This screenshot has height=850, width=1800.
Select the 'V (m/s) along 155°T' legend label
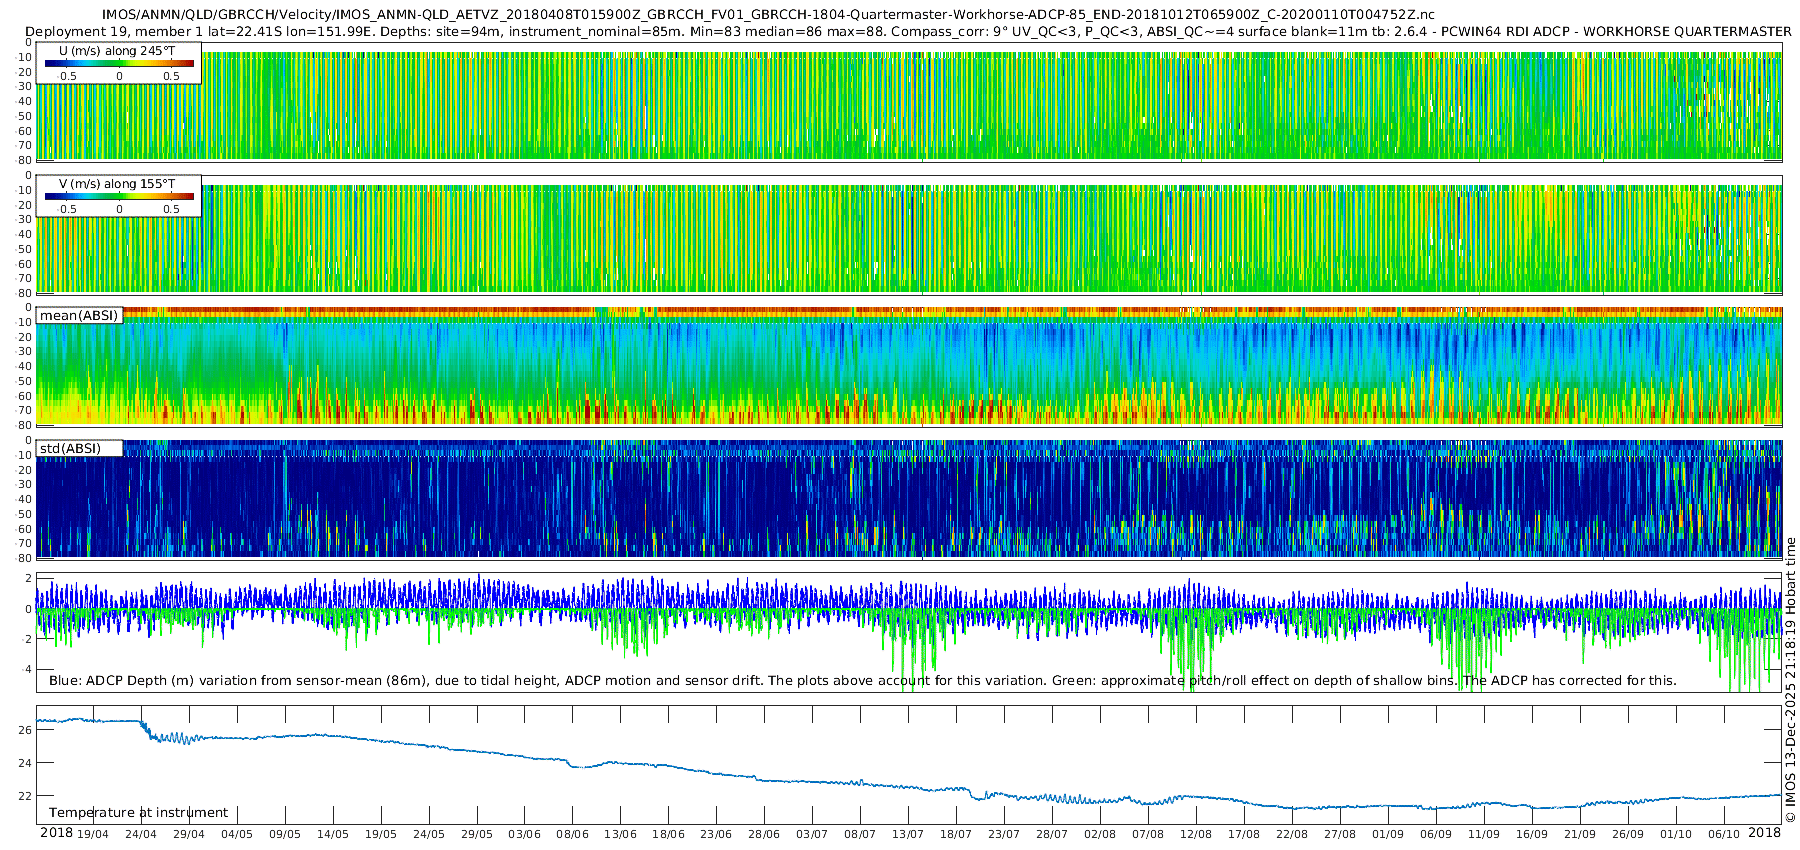tap(117, 184)
